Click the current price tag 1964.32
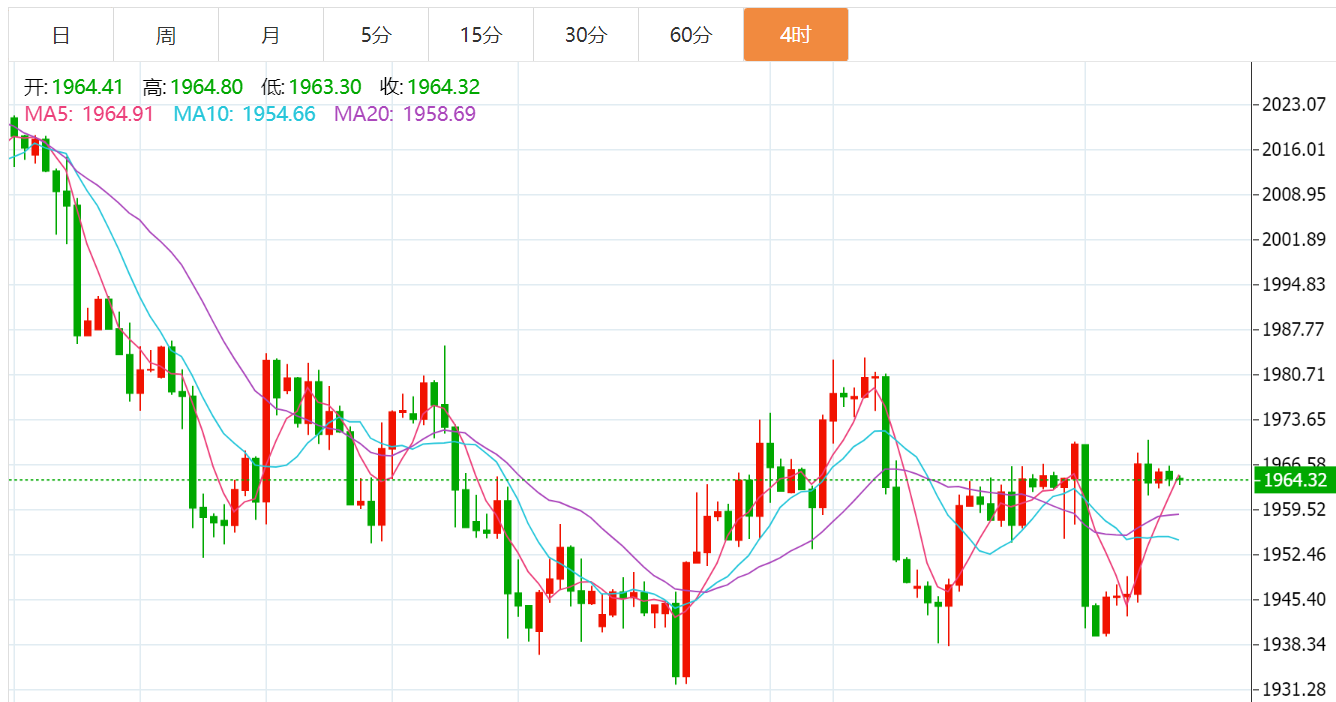 pyautogui.click(x=1294, y=480)
